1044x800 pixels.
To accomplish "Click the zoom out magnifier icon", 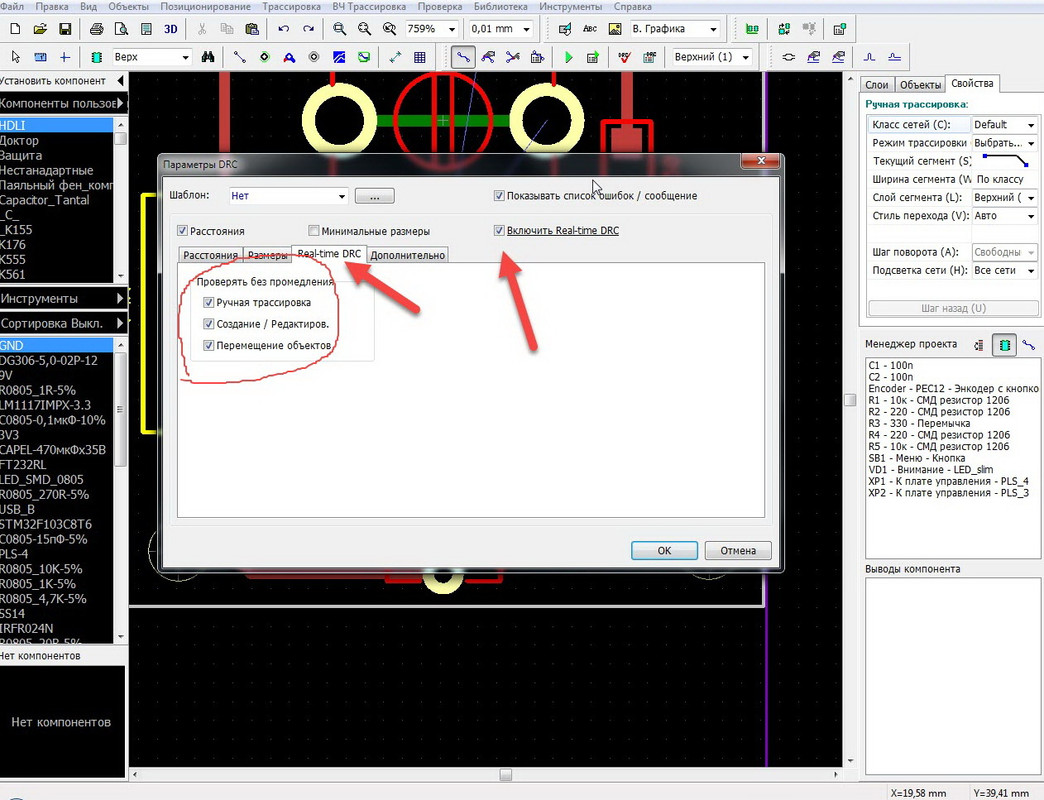I will click(x=364, y=29).
